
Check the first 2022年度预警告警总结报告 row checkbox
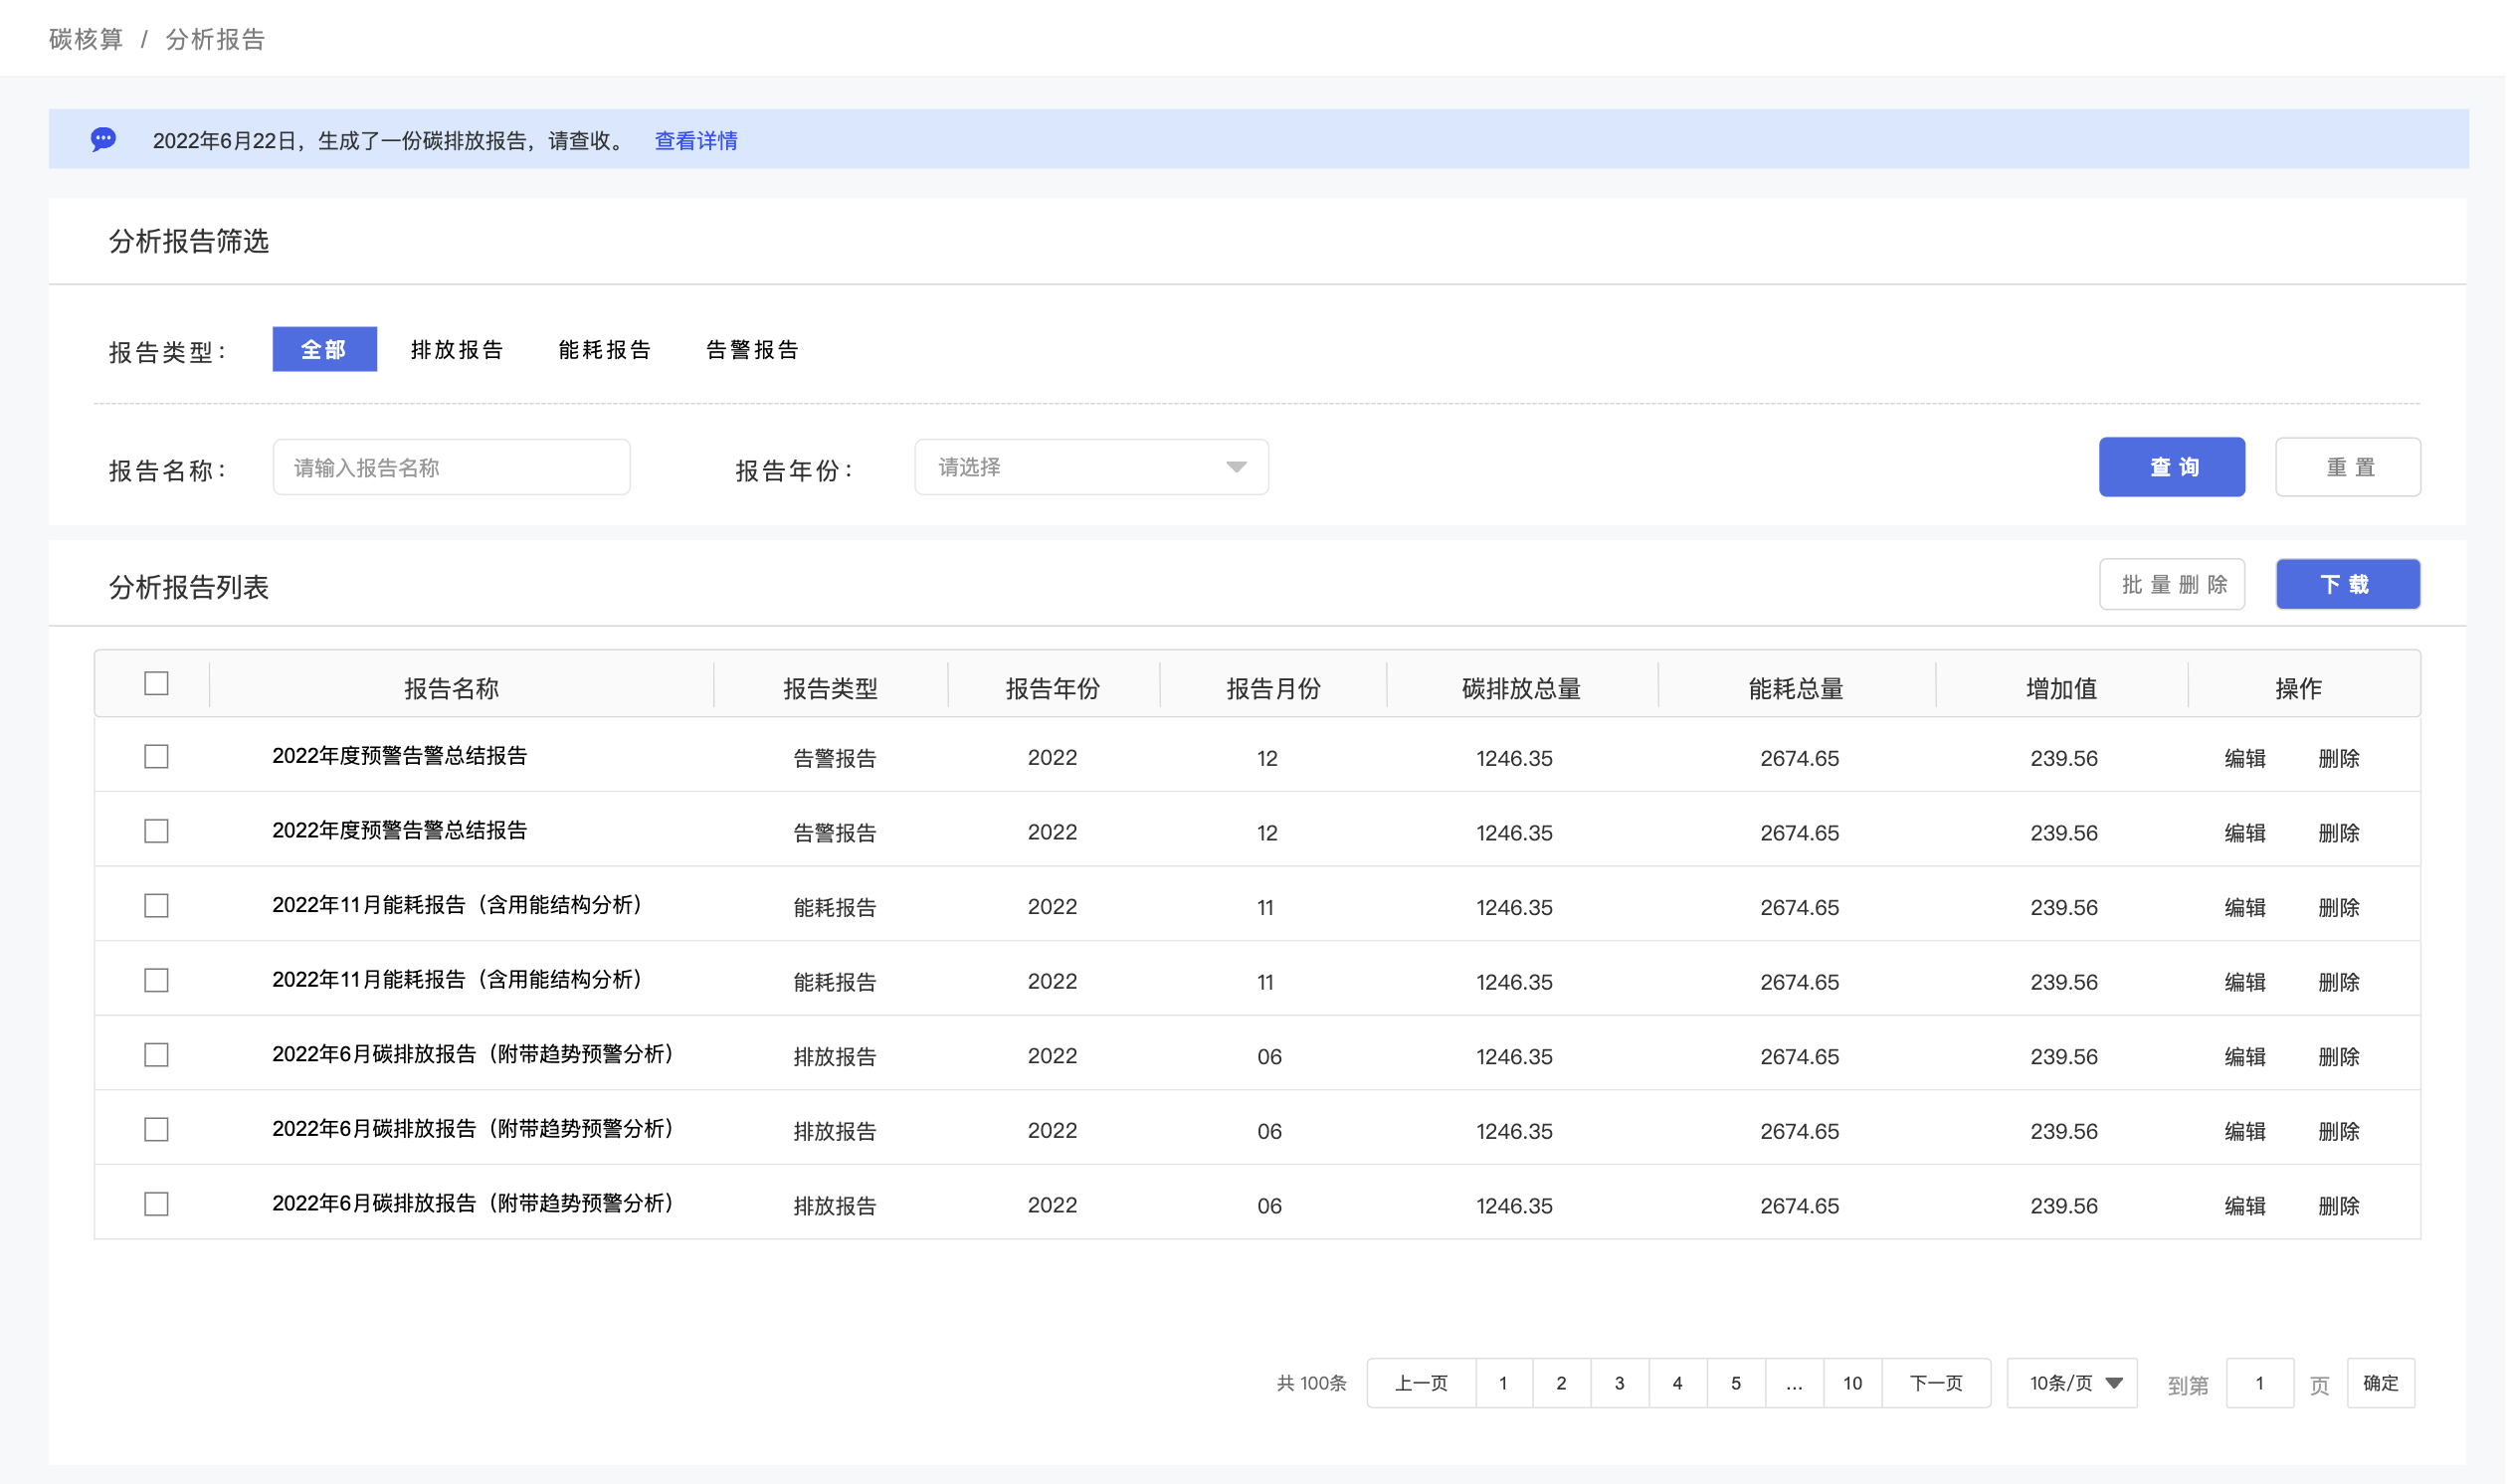click(x=156, y=757)
